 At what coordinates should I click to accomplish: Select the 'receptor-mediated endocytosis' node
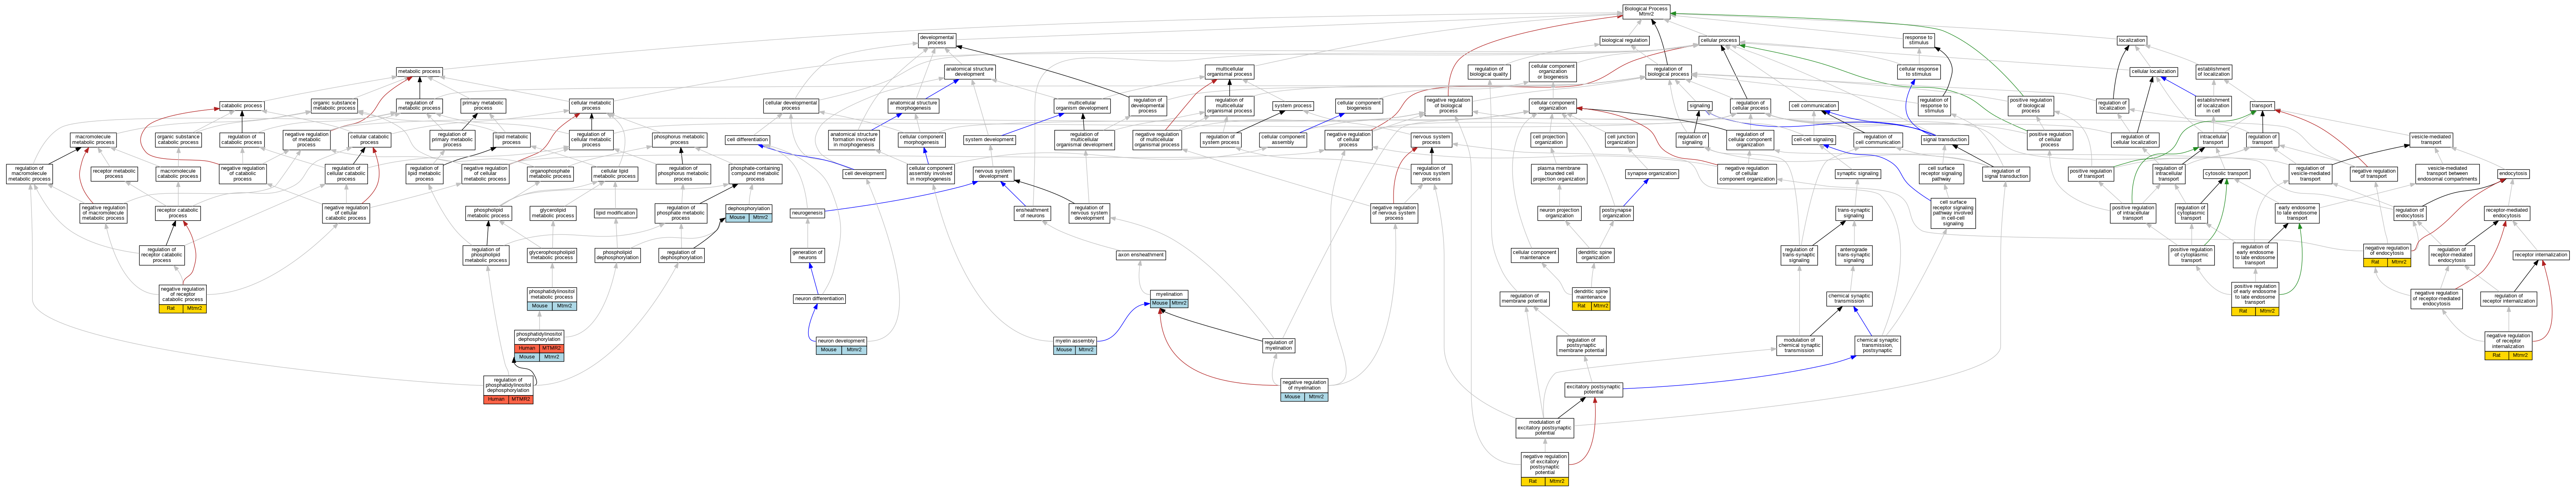coord(2506,212)
